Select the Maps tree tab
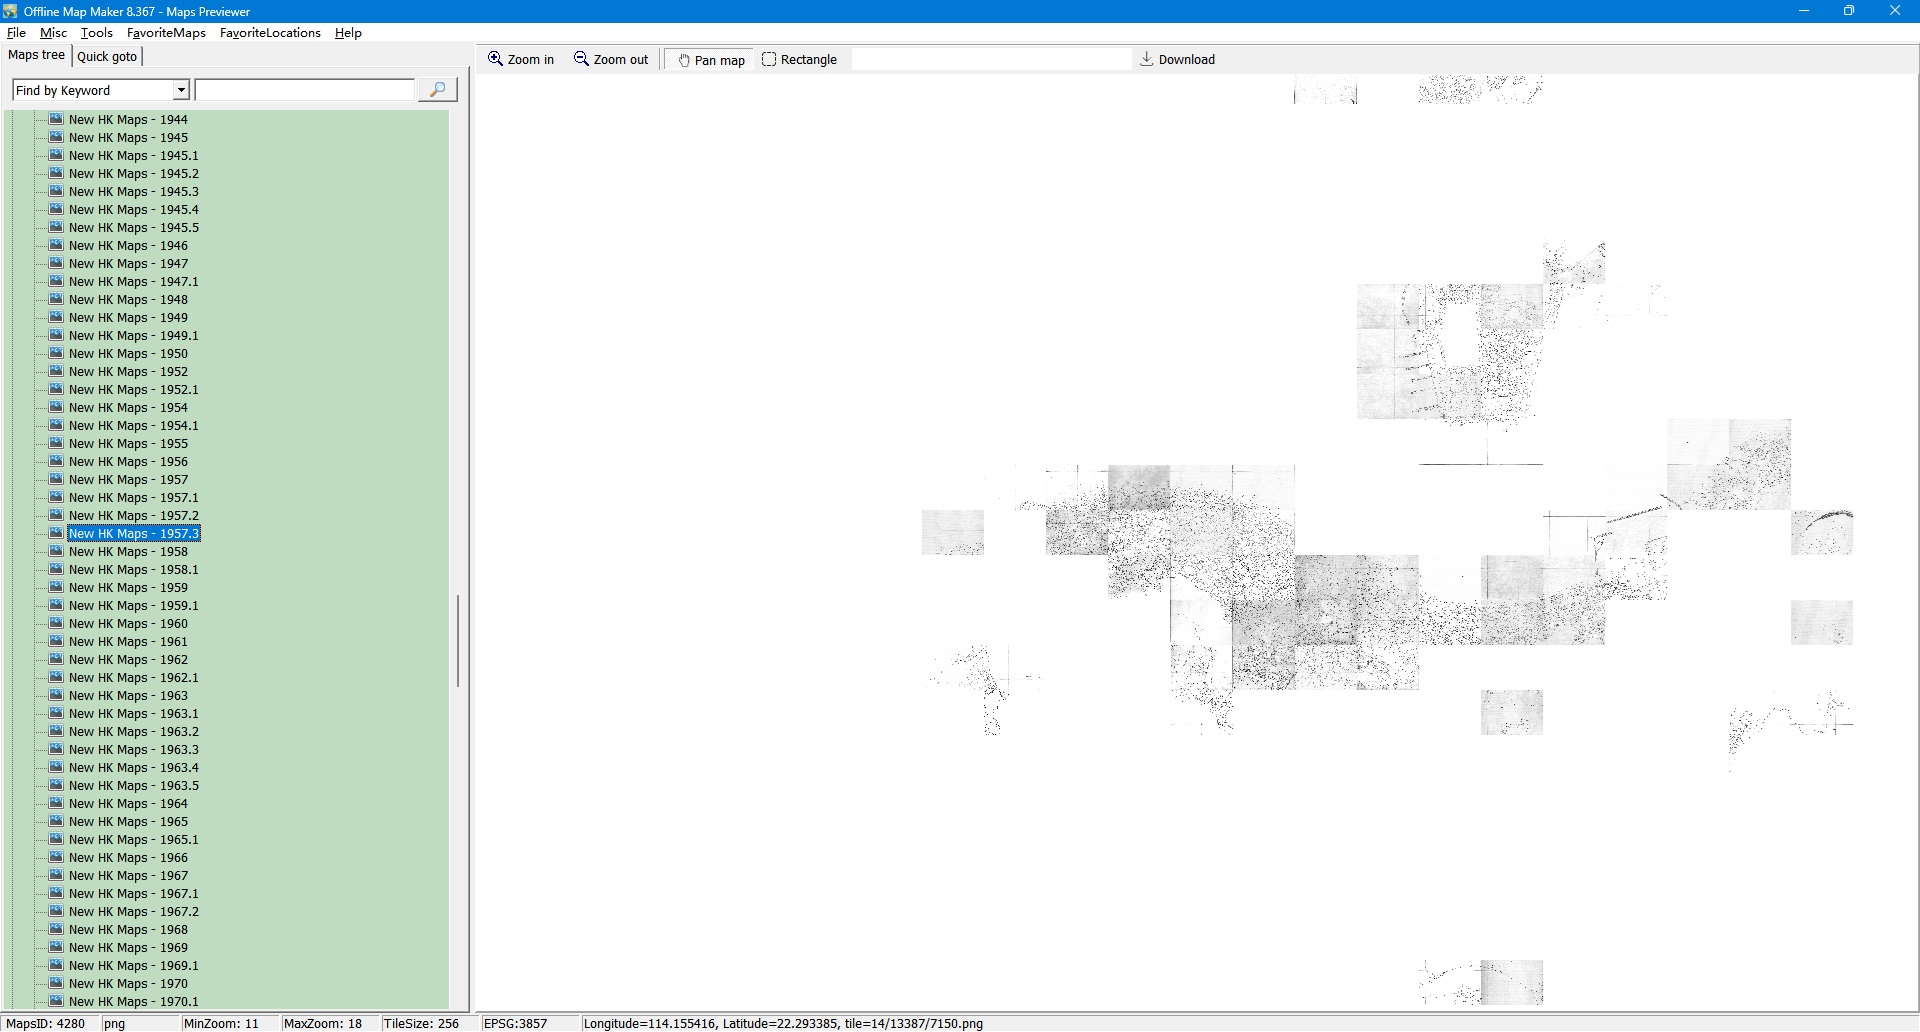Image resolution: width=1920 pixels, height=1032 pixels. pyautogui.click(x=37, y=55)
